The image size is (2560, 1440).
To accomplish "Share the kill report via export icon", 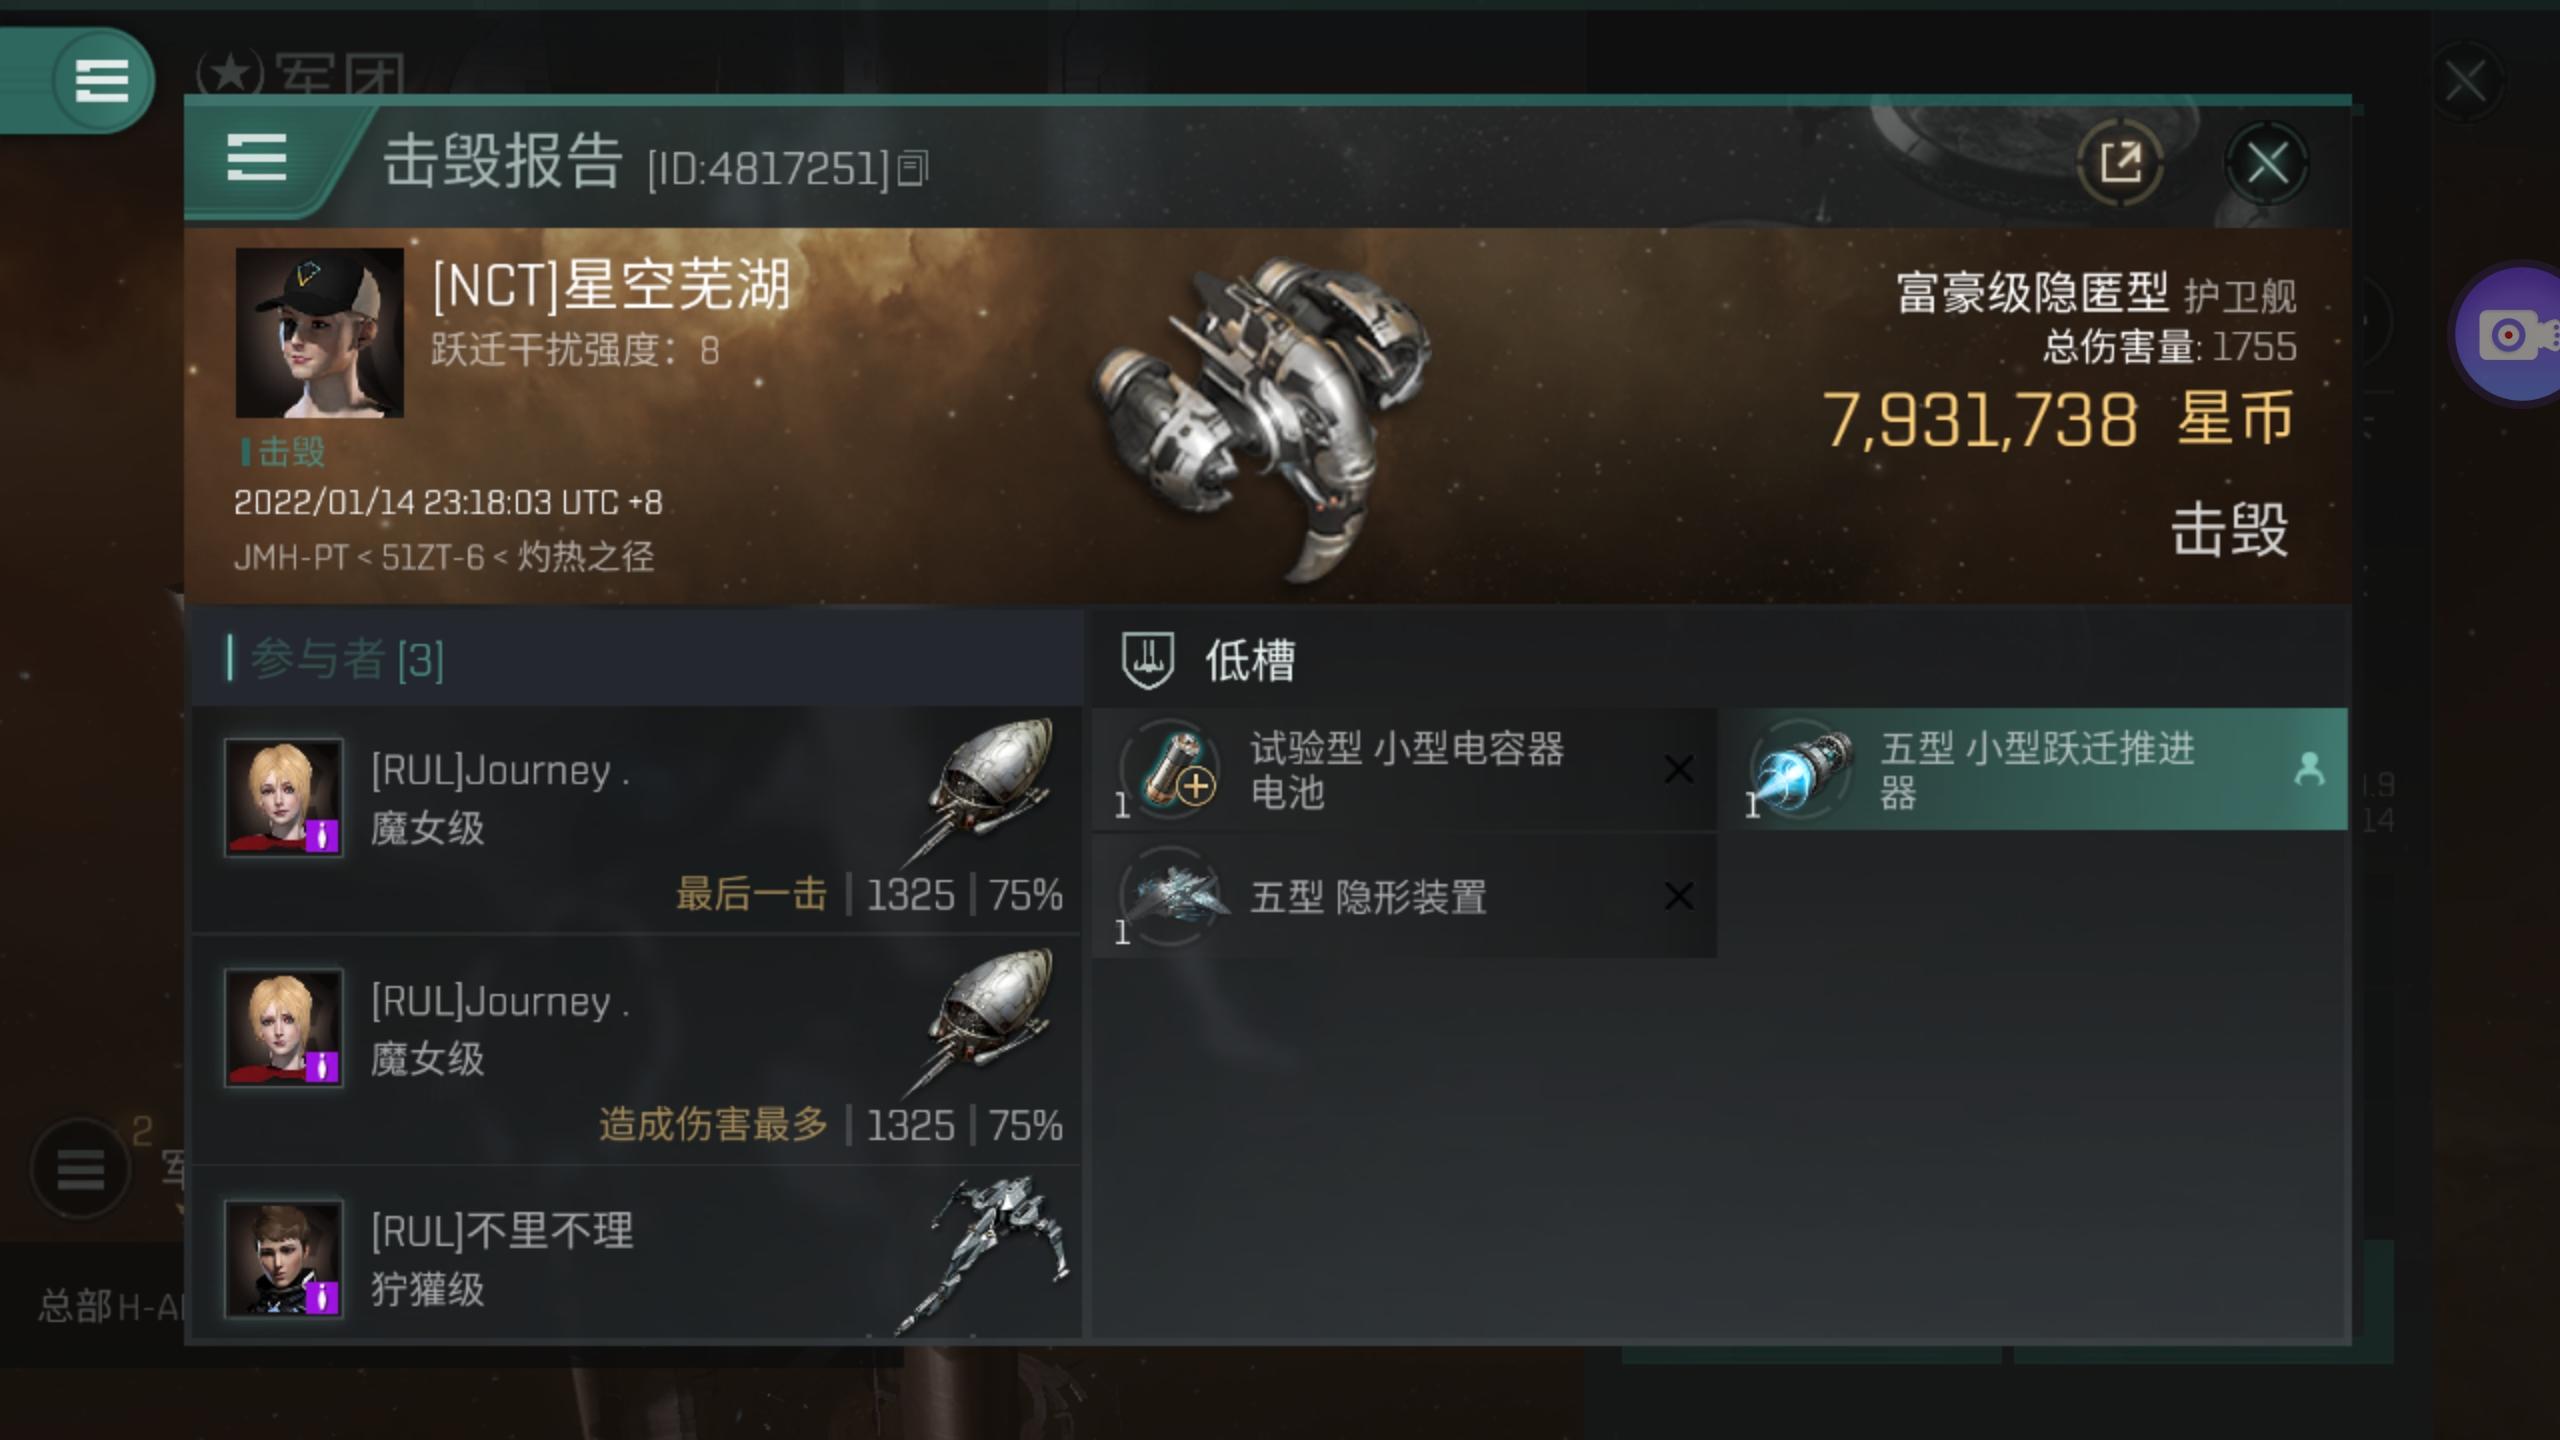I will (x=2120, y=163).
